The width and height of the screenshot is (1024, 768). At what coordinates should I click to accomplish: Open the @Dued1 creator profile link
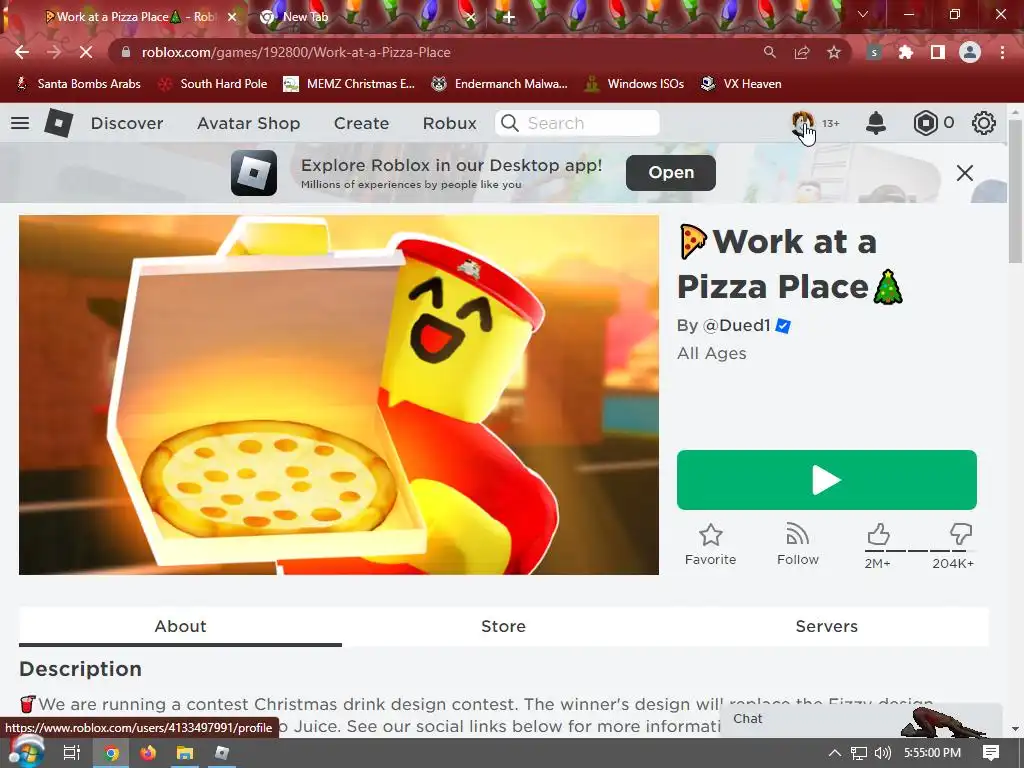[x=736, y=325]
